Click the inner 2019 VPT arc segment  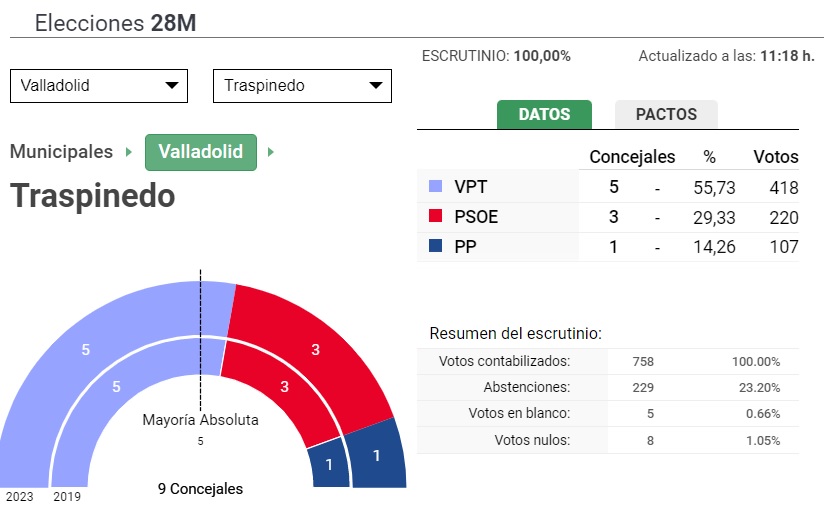[116, 386]
